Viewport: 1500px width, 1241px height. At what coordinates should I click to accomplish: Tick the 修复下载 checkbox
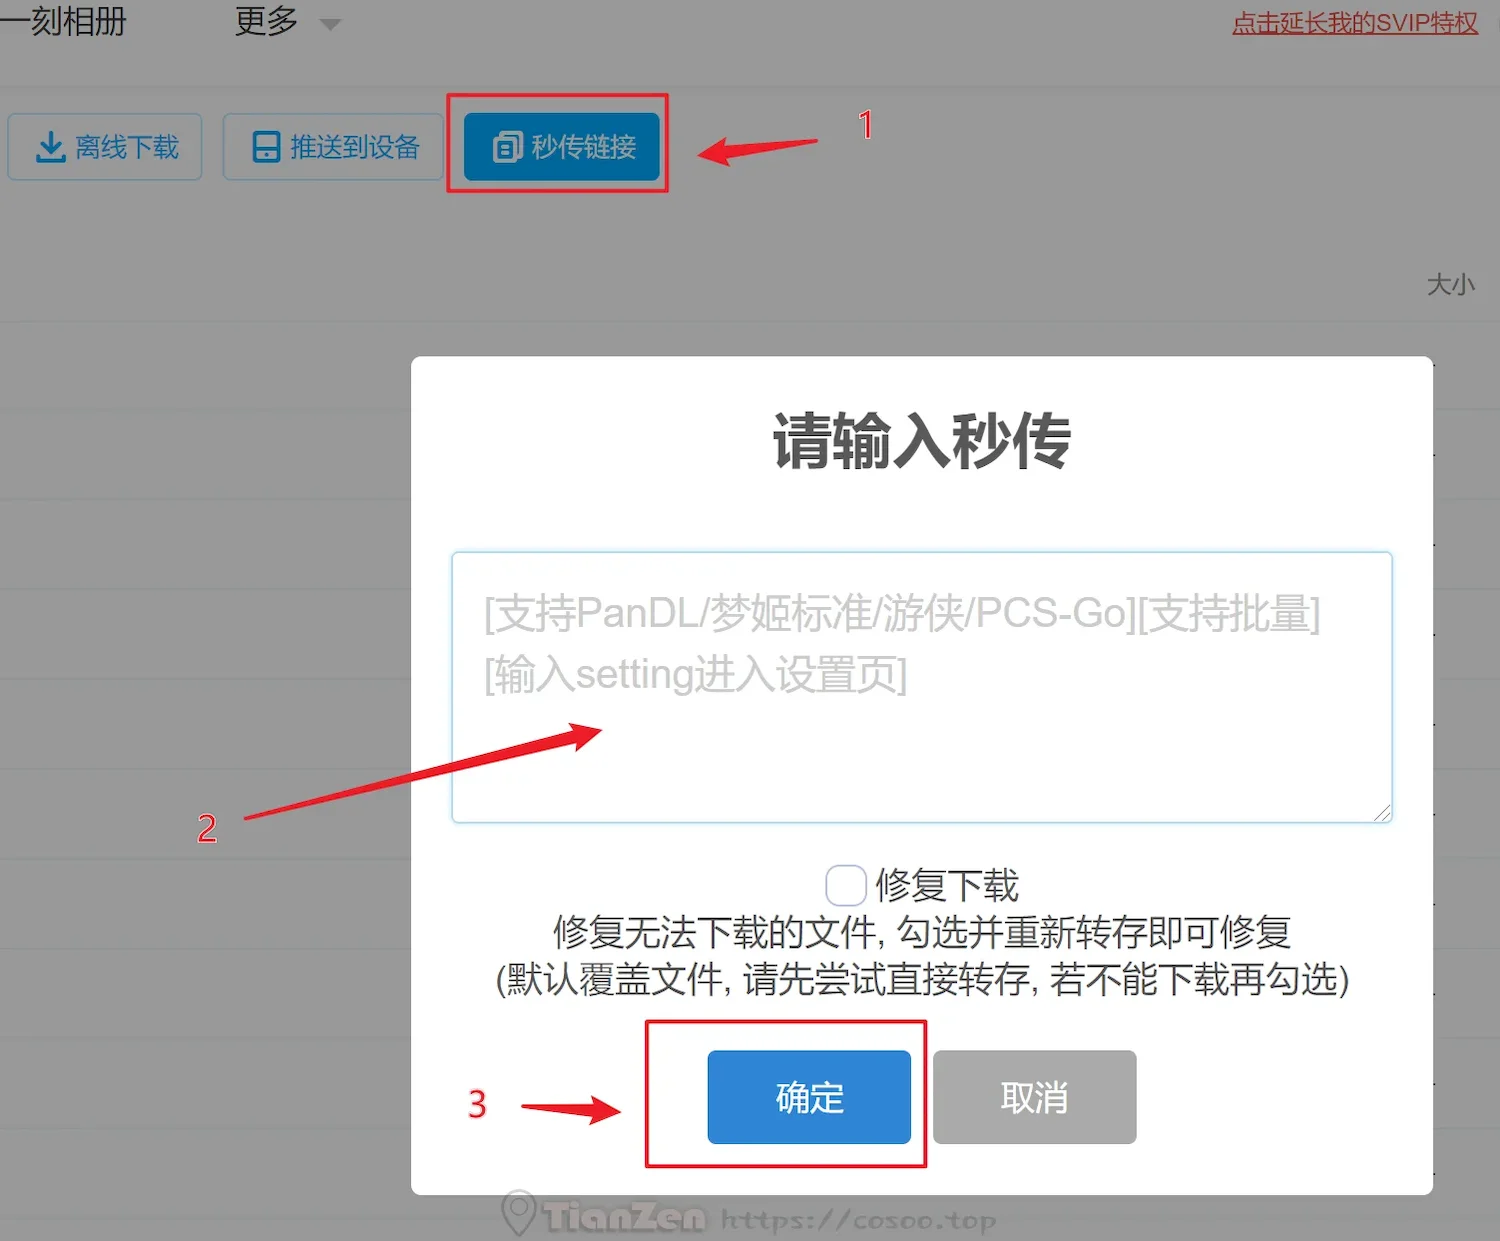click(x=845, y=886)
